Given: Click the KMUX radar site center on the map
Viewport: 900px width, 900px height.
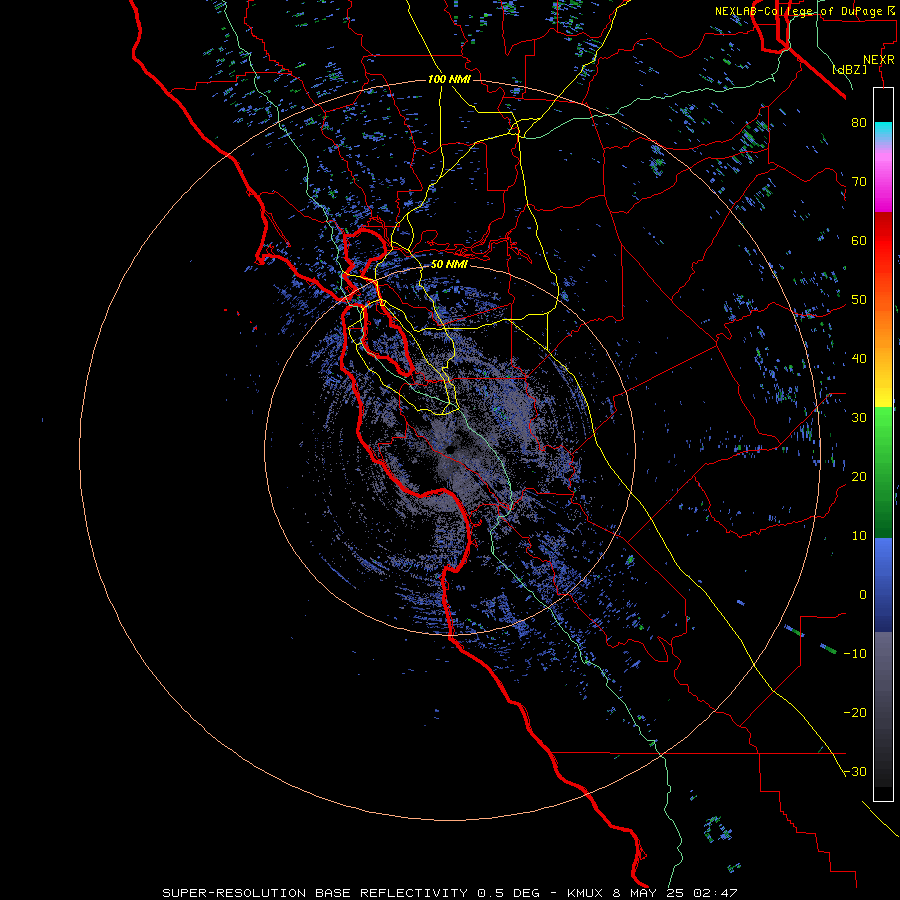Looking at the screenshot, I should click(450, 450).
